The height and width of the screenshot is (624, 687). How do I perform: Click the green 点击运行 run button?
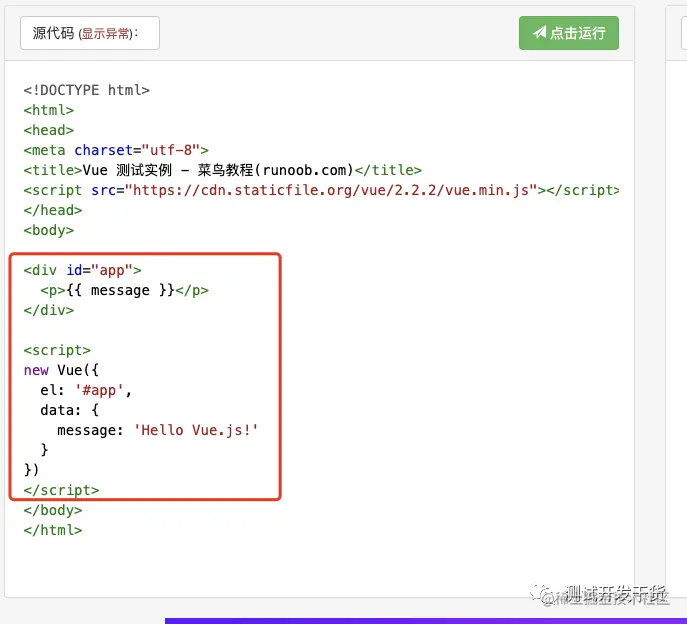[x=569, y=33]
